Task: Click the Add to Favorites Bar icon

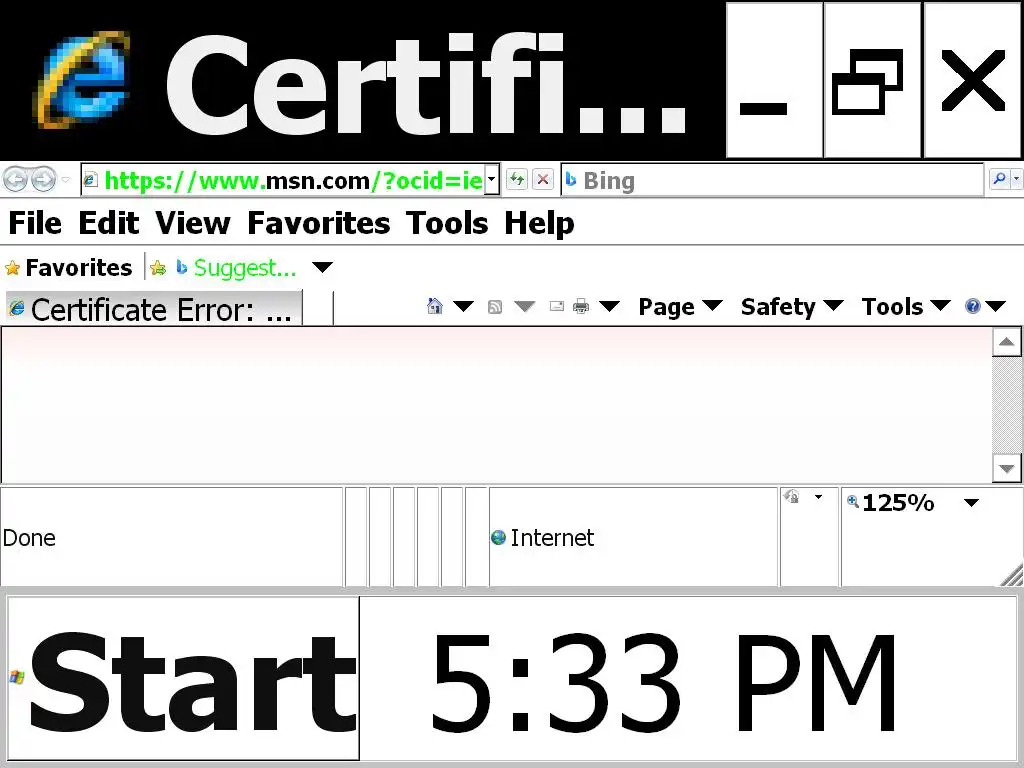Action: (157, 268)
